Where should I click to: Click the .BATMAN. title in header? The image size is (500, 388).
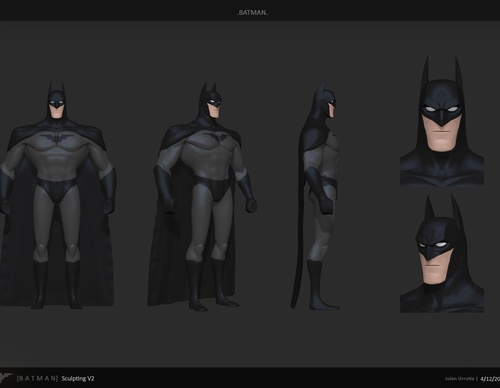[x=252, y=13]
